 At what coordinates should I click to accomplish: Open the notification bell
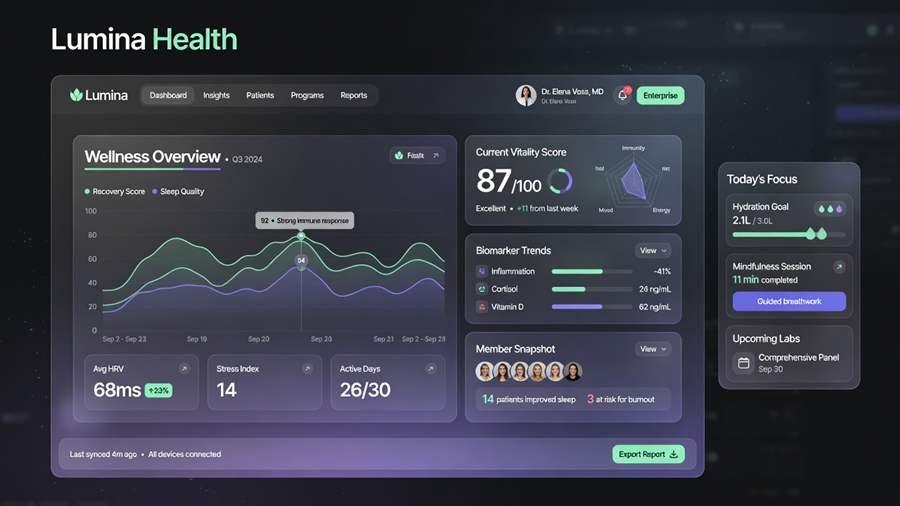tap(623, 95)
